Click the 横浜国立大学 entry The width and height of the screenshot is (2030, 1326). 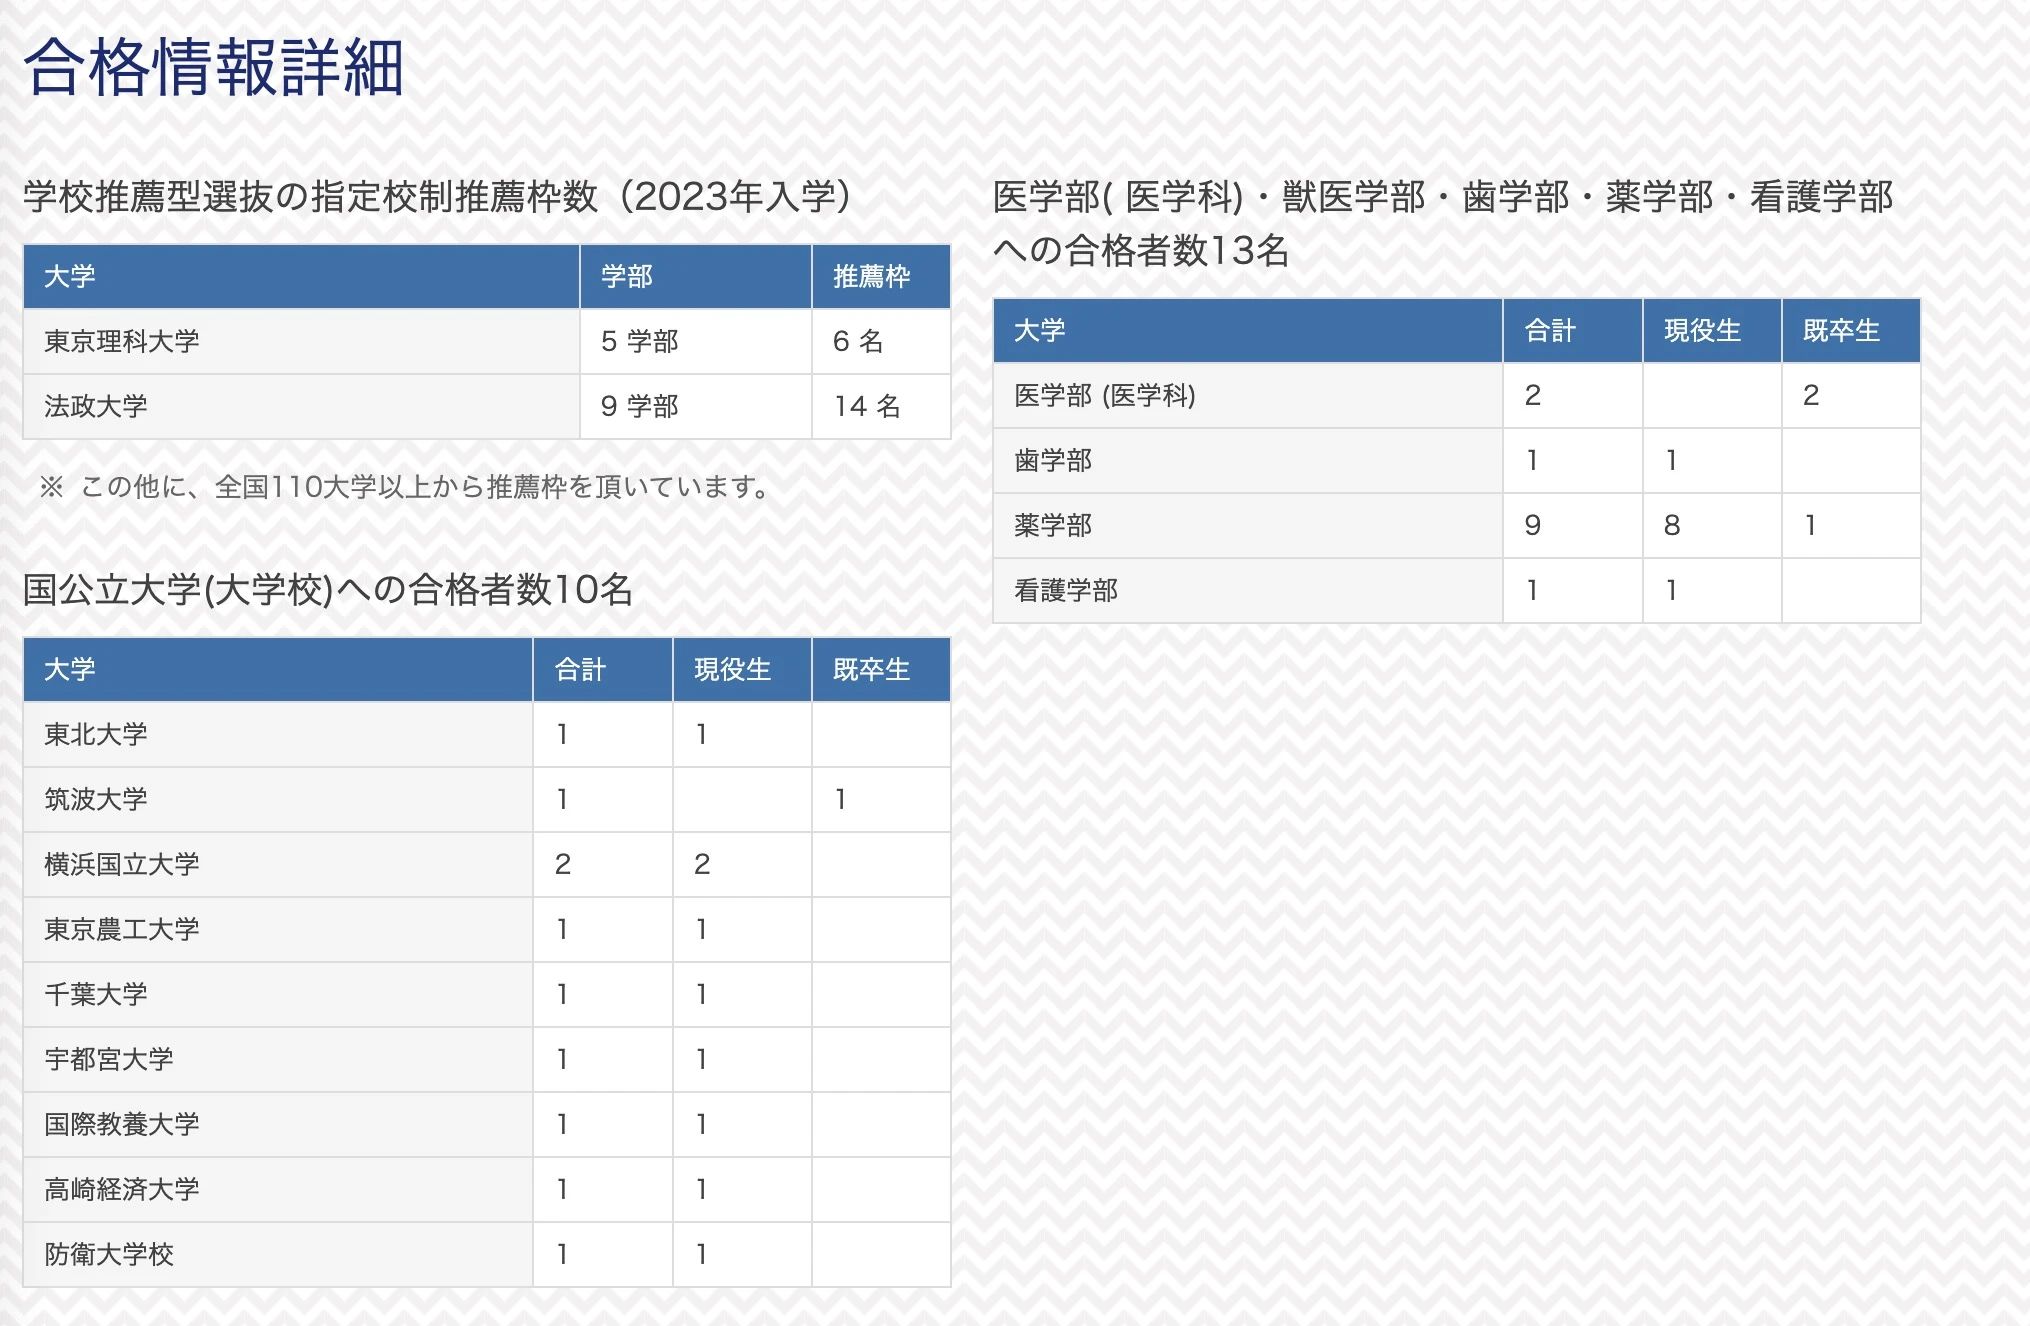click(121, 865)
